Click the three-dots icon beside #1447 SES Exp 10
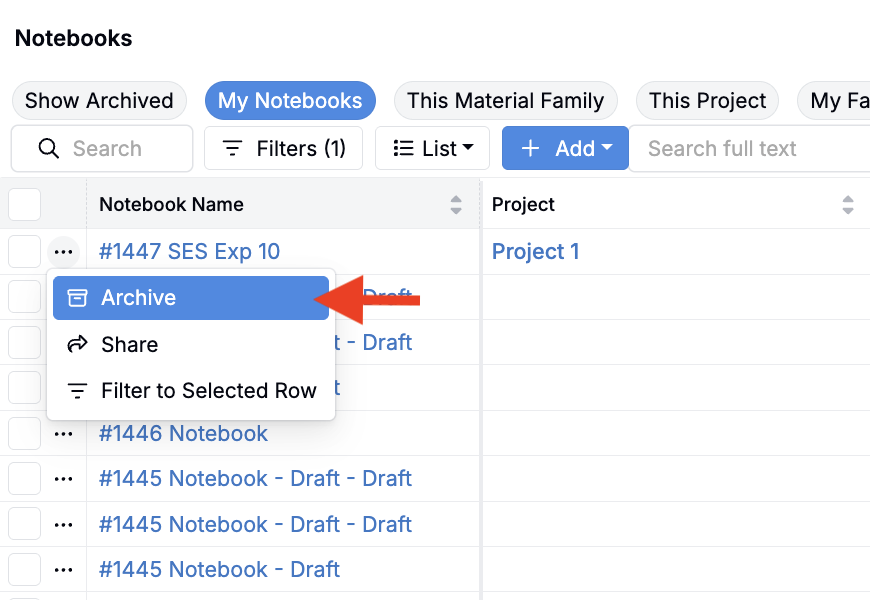The image size is (870, 600). coord(64,252)
